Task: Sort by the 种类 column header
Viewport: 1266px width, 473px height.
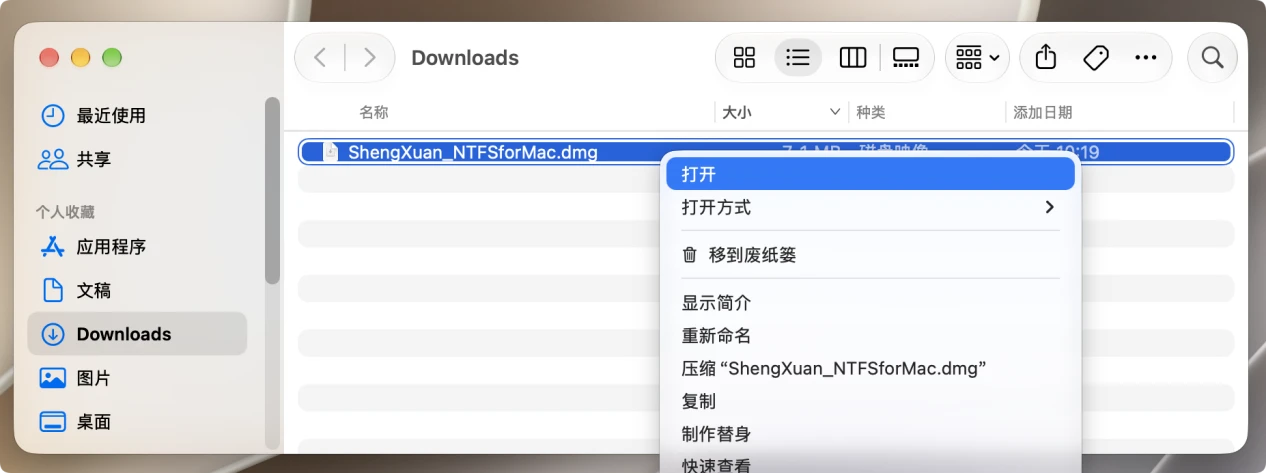Action: [871, 112]
